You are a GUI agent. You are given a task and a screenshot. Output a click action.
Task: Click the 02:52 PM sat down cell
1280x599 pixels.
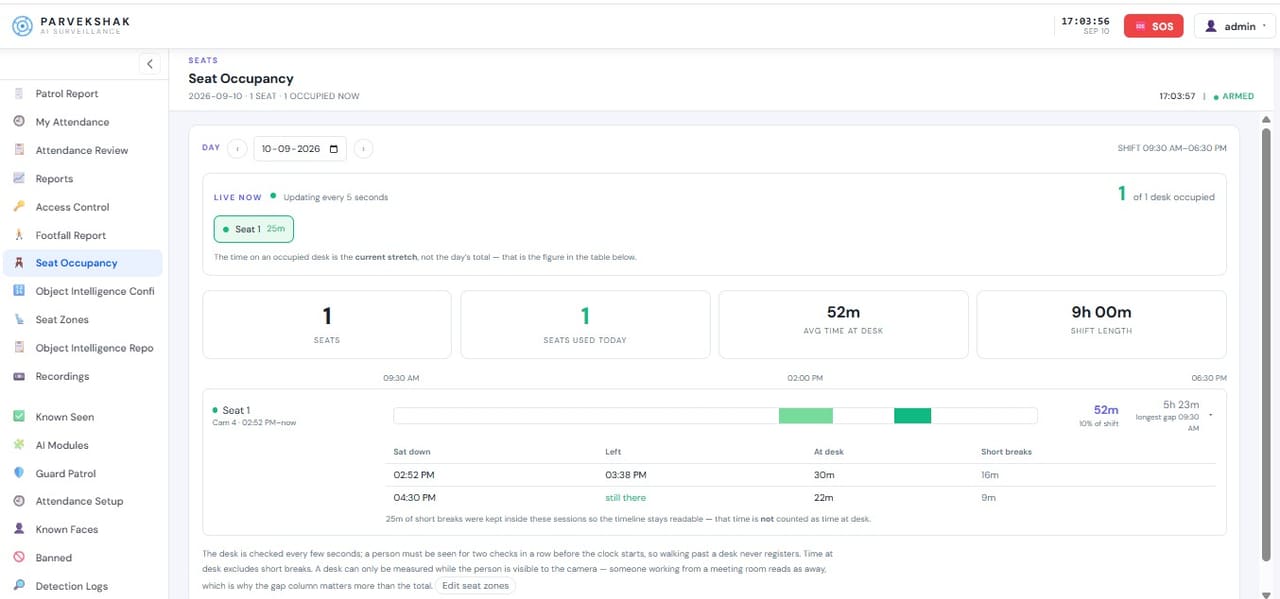[414, 475]
